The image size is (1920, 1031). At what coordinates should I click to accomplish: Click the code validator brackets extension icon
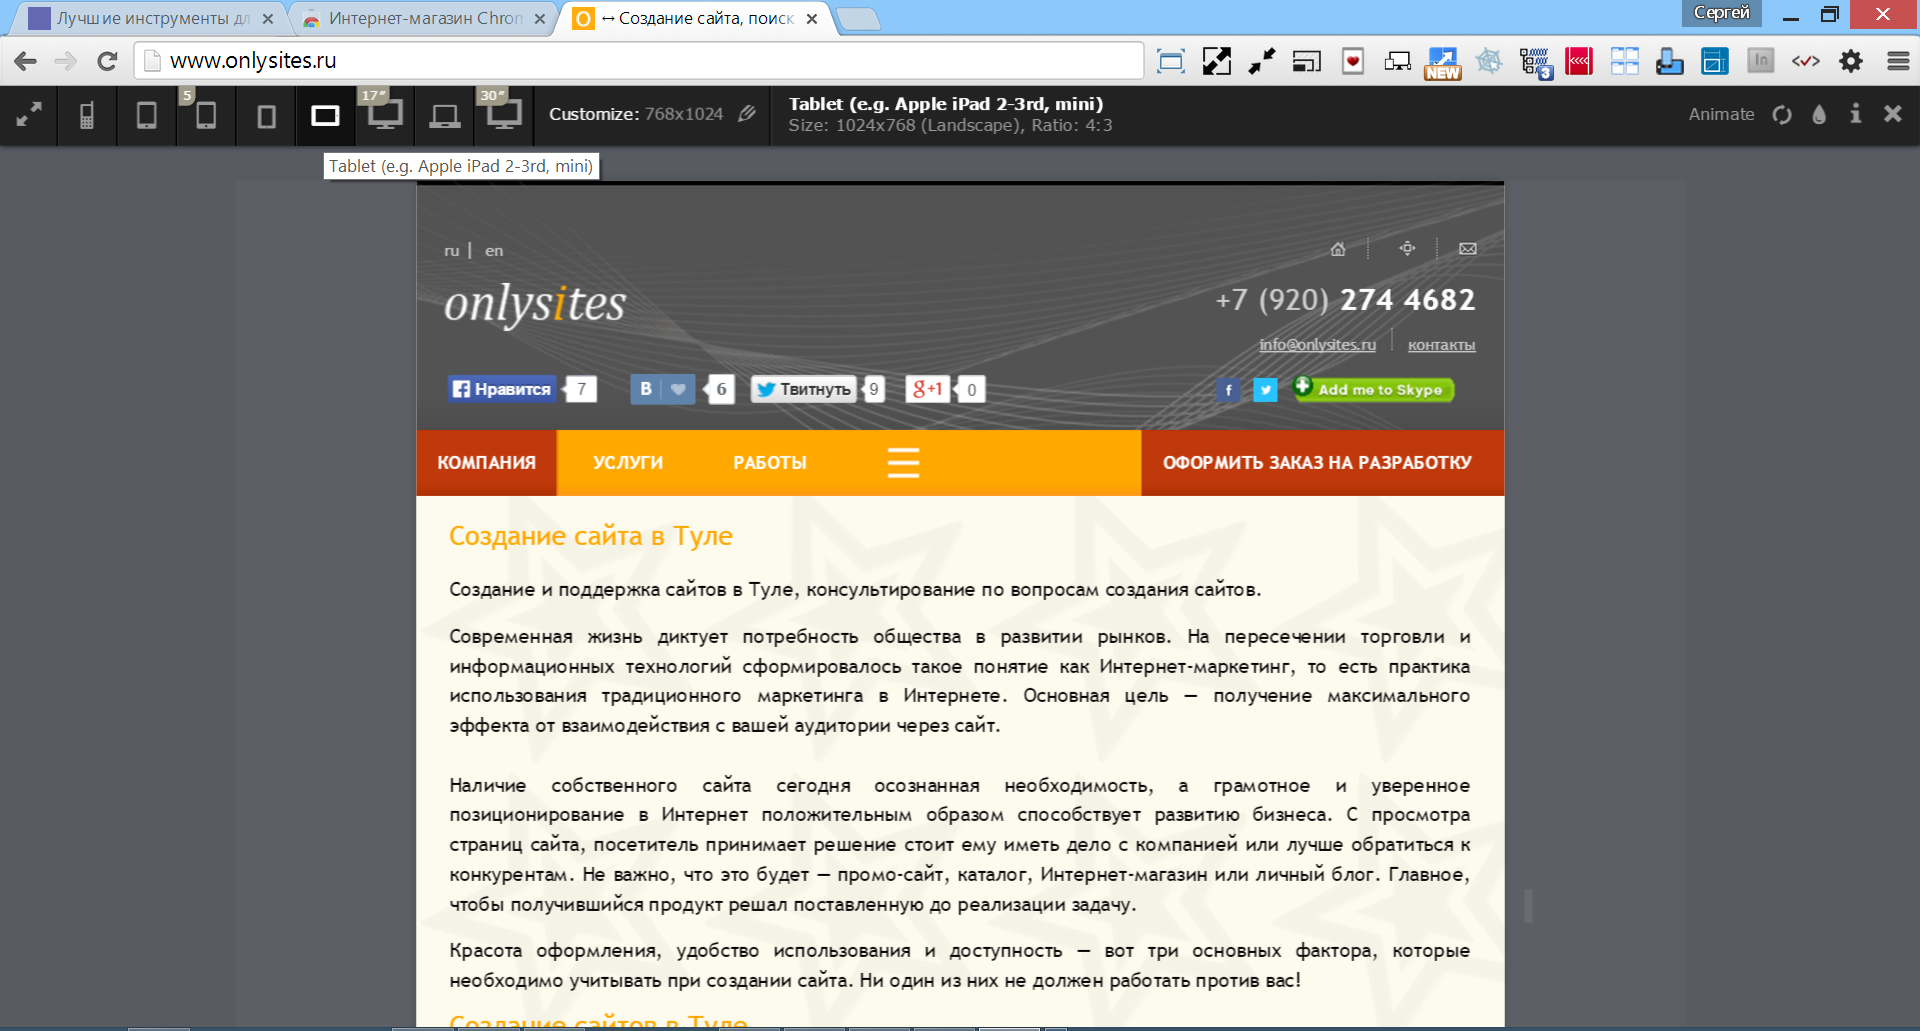(x=1805, y=61)
